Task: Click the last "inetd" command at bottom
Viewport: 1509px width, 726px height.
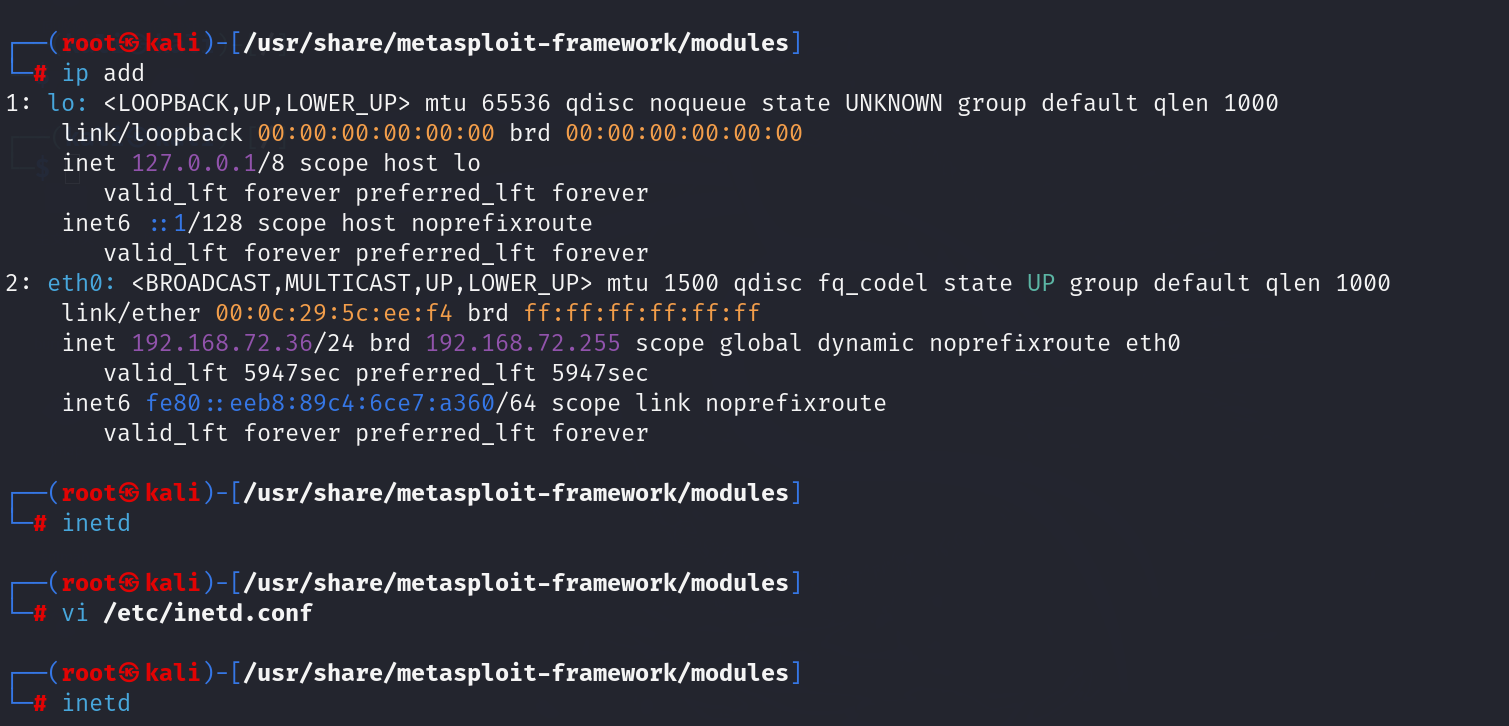Action: (96, 703)
